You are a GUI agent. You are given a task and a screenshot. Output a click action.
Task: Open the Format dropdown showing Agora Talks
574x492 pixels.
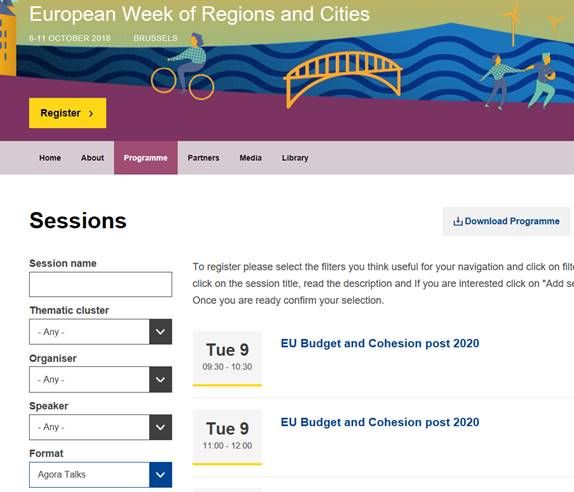point(100,474)
